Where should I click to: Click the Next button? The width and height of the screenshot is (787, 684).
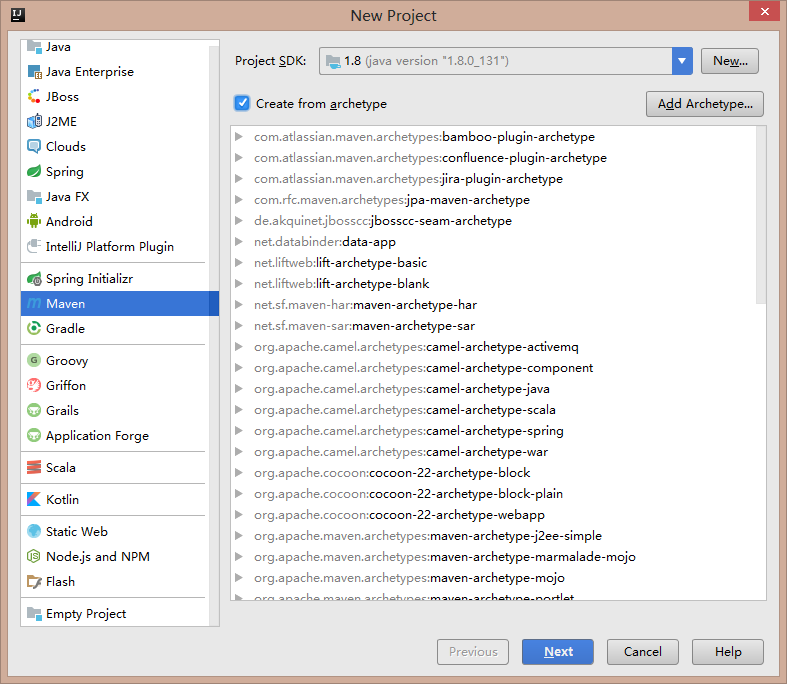tap(558, 652)
